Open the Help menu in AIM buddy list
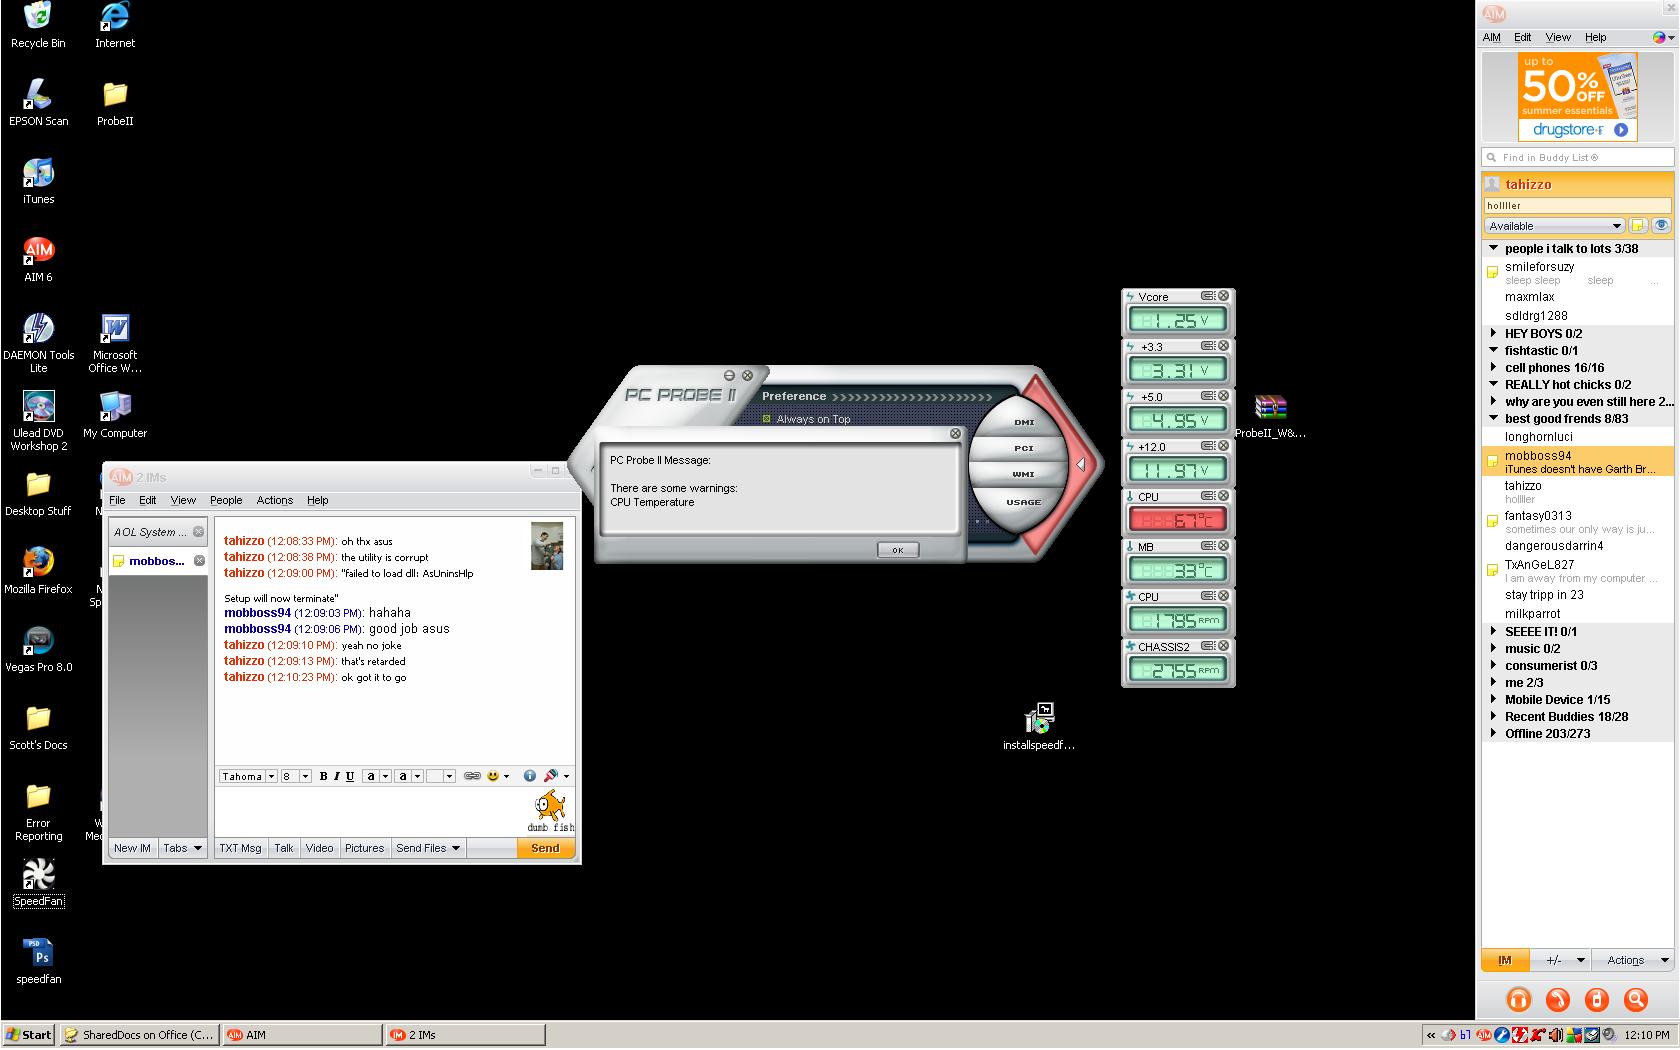This screenshot has width=1680, height=1050. click(x=1596, y=37)
